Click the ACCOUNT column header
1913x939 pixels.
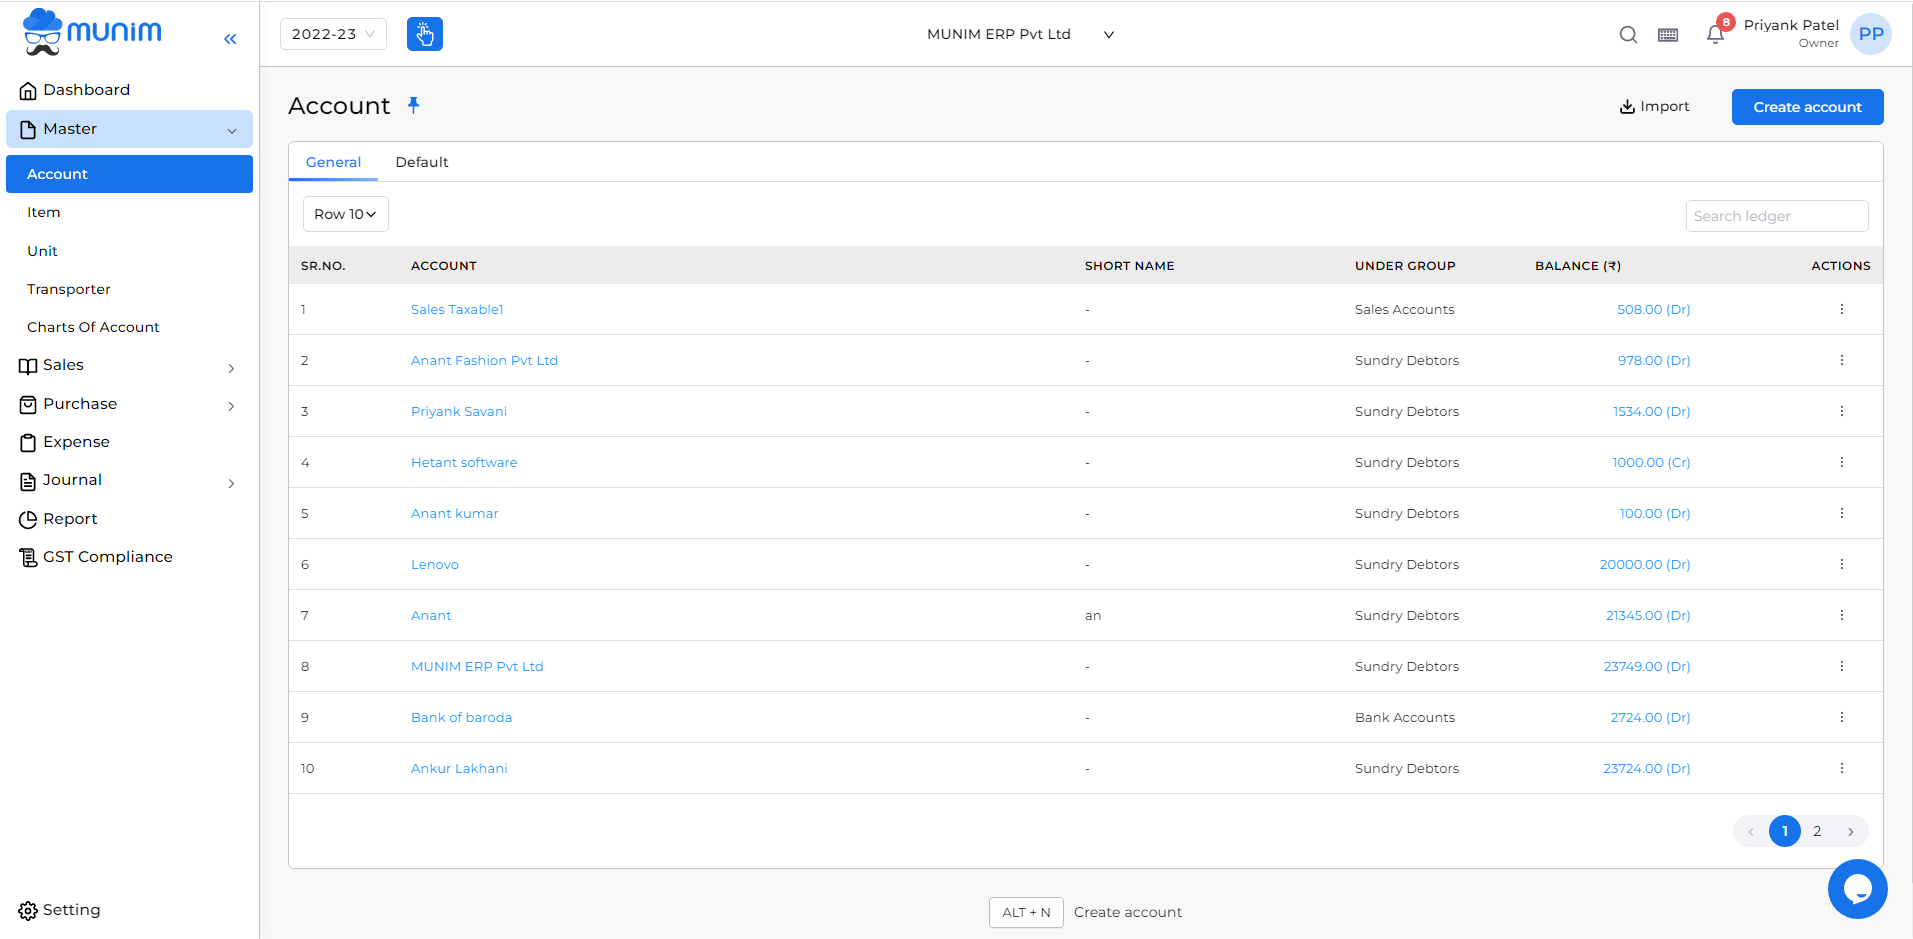coord(444,266)
